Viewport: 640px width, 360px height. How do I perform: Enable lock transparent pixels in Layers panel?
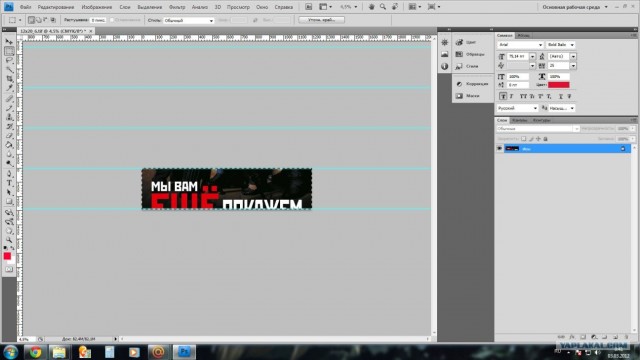pyautogui.click(x=524, y=139)
